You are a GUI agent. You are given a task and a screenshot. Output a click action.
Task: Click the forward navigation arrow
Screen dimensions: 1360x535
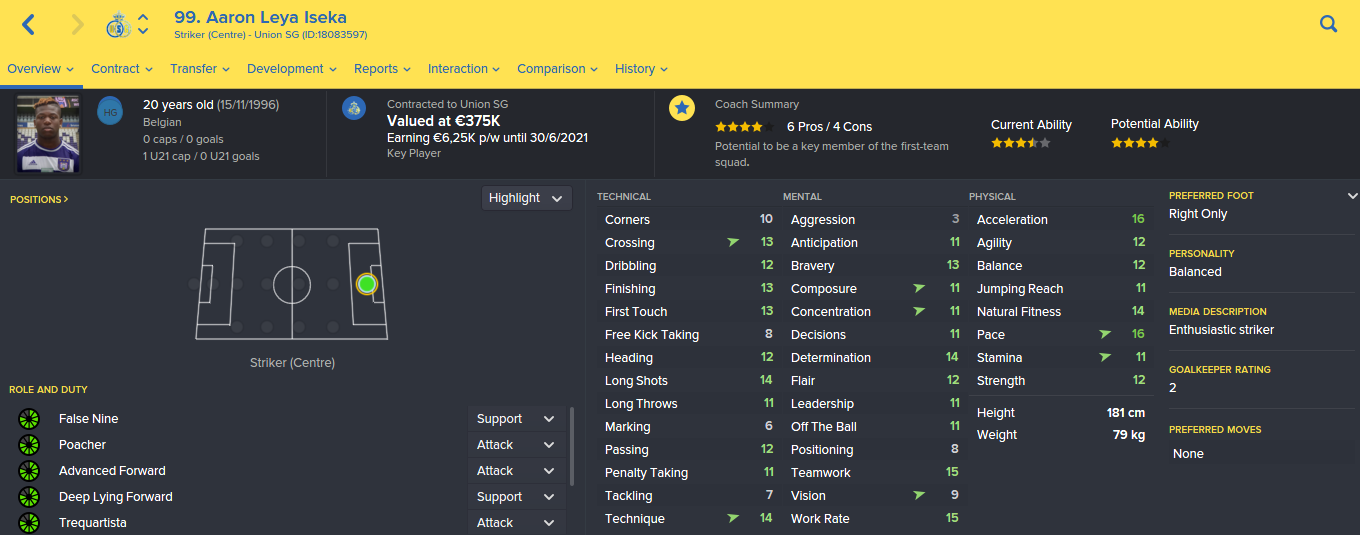pos(77,24)
